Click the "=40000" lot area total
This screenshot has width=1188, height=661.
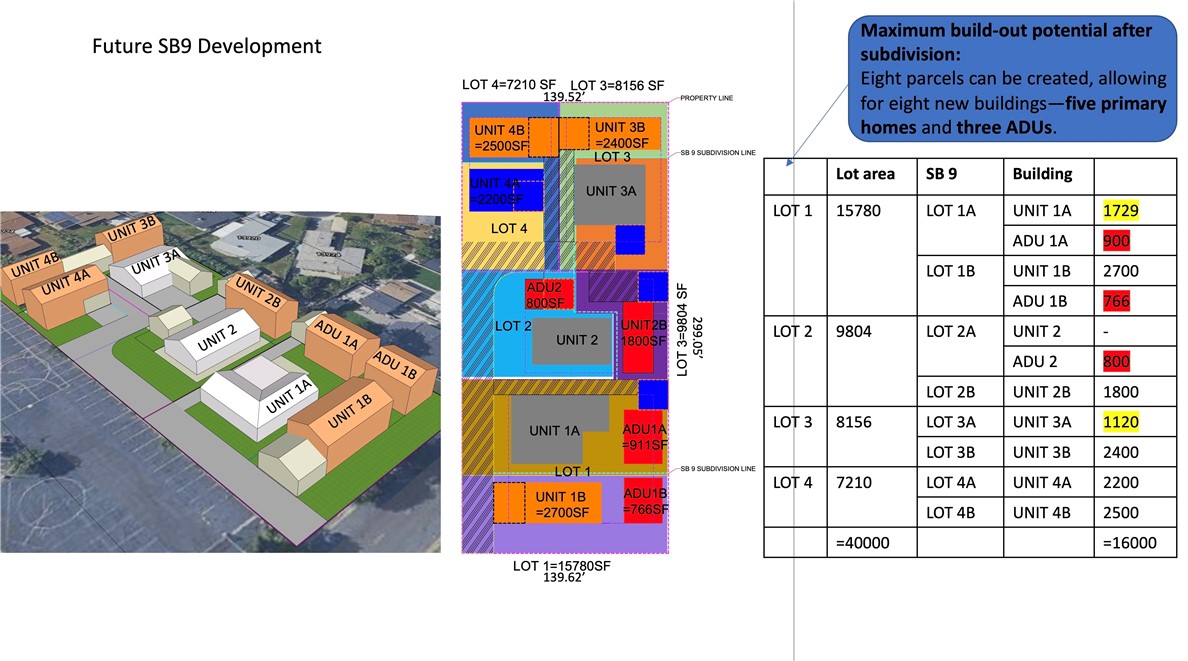point(863,542)
